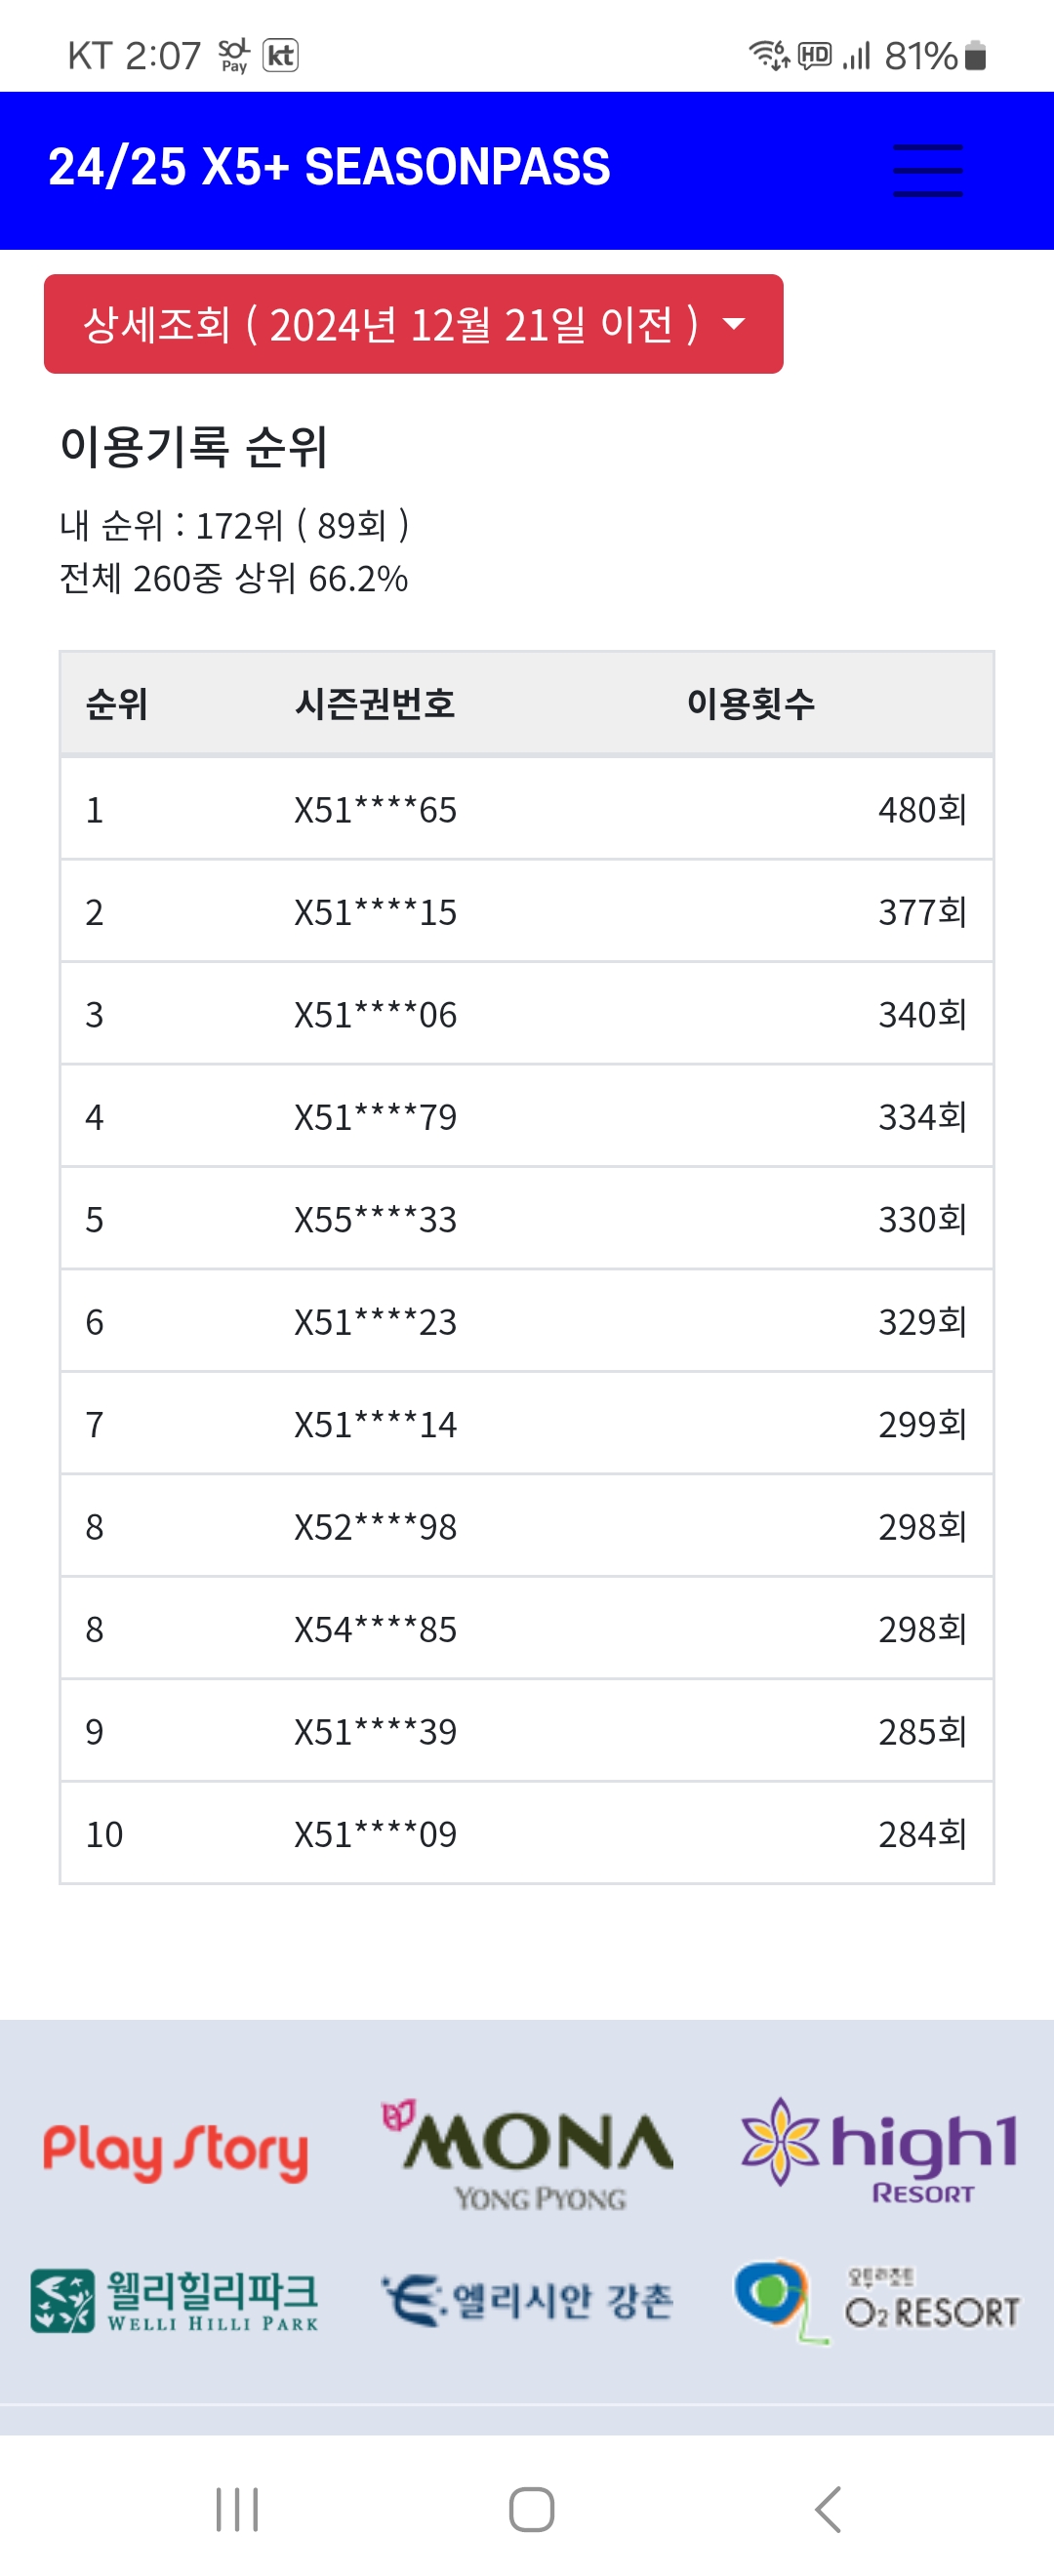Tap the battery status indicator
Image resolution: width=1054 pixels, height=2576 pixels.
click(x=976, y=56)
